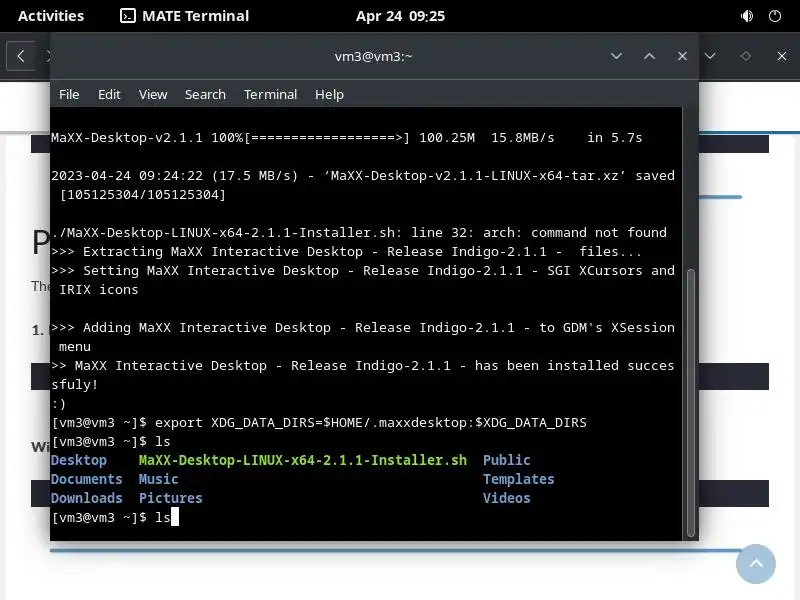This screenshot has width=800, height=600.
Task: Click the export XDG_DATA_DIRS command line
Action: [x=319, y=422]
